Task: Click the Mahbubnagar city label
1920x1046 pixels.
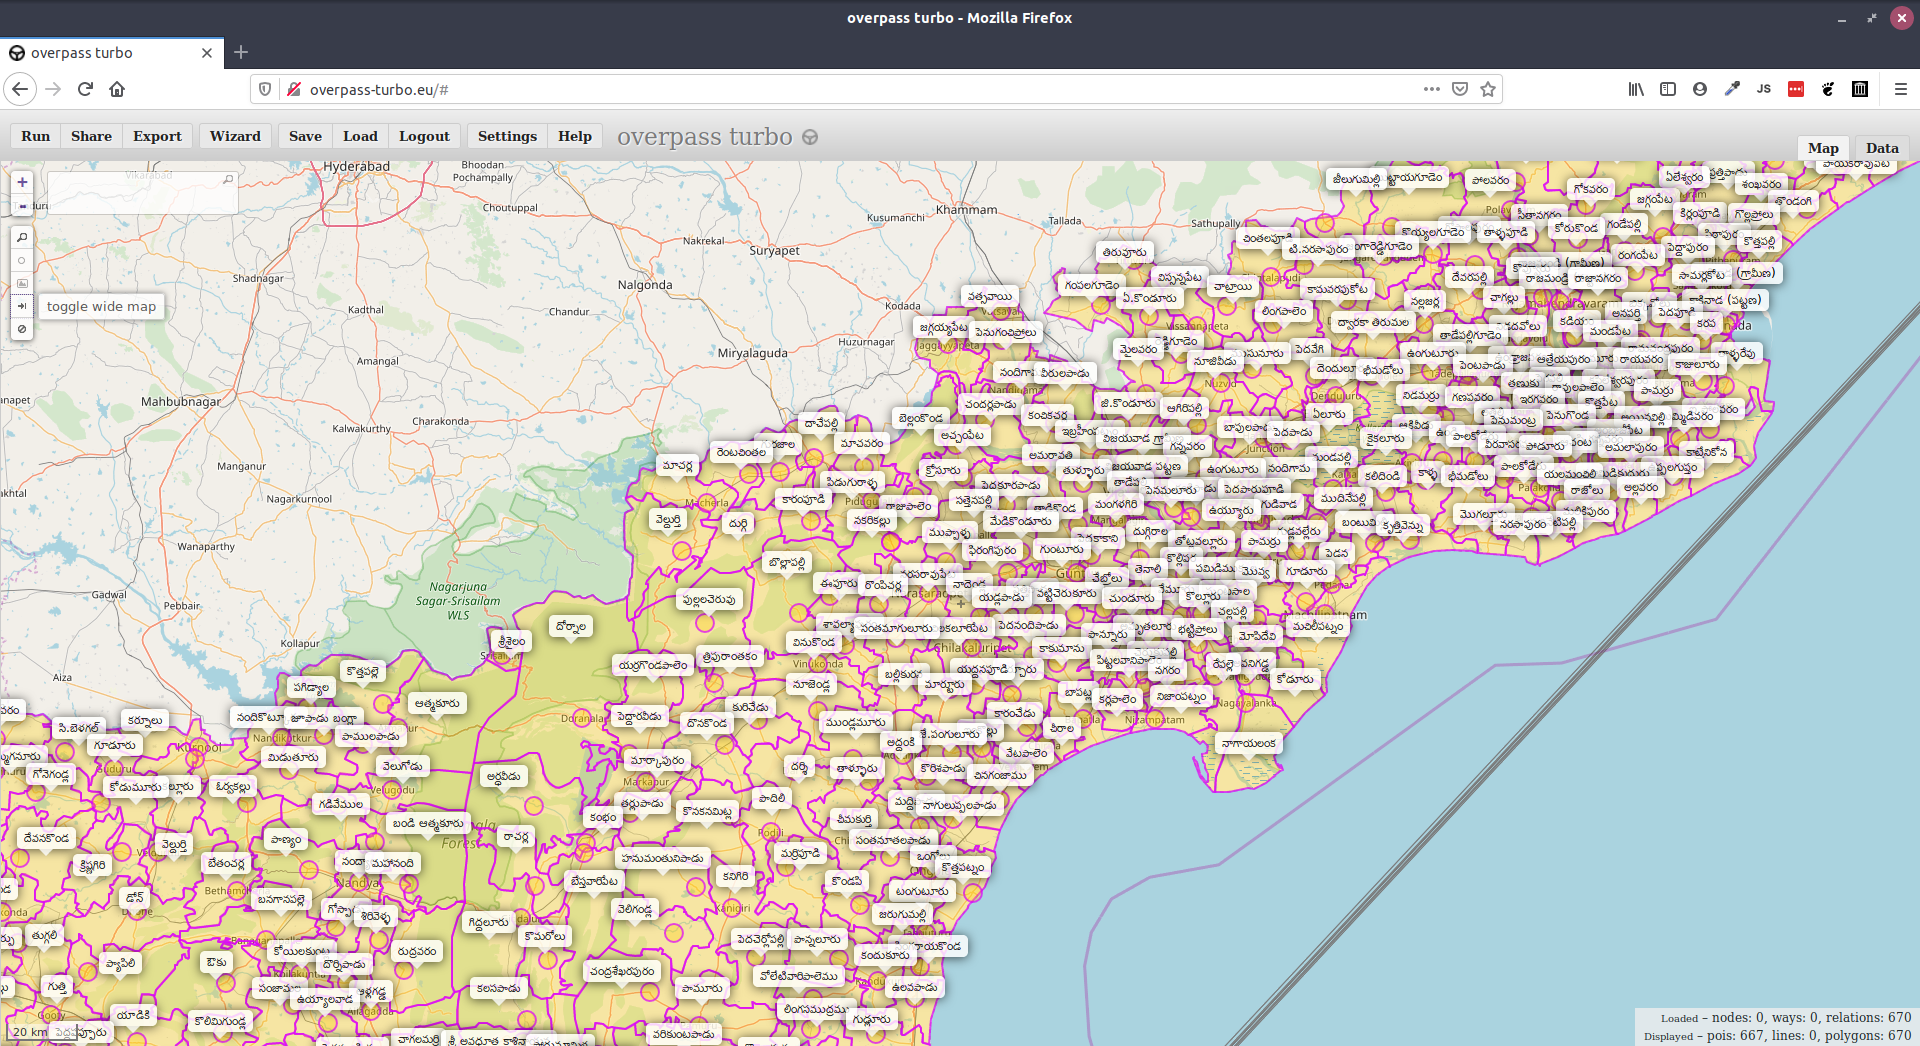Action: [x=181, y=402]
